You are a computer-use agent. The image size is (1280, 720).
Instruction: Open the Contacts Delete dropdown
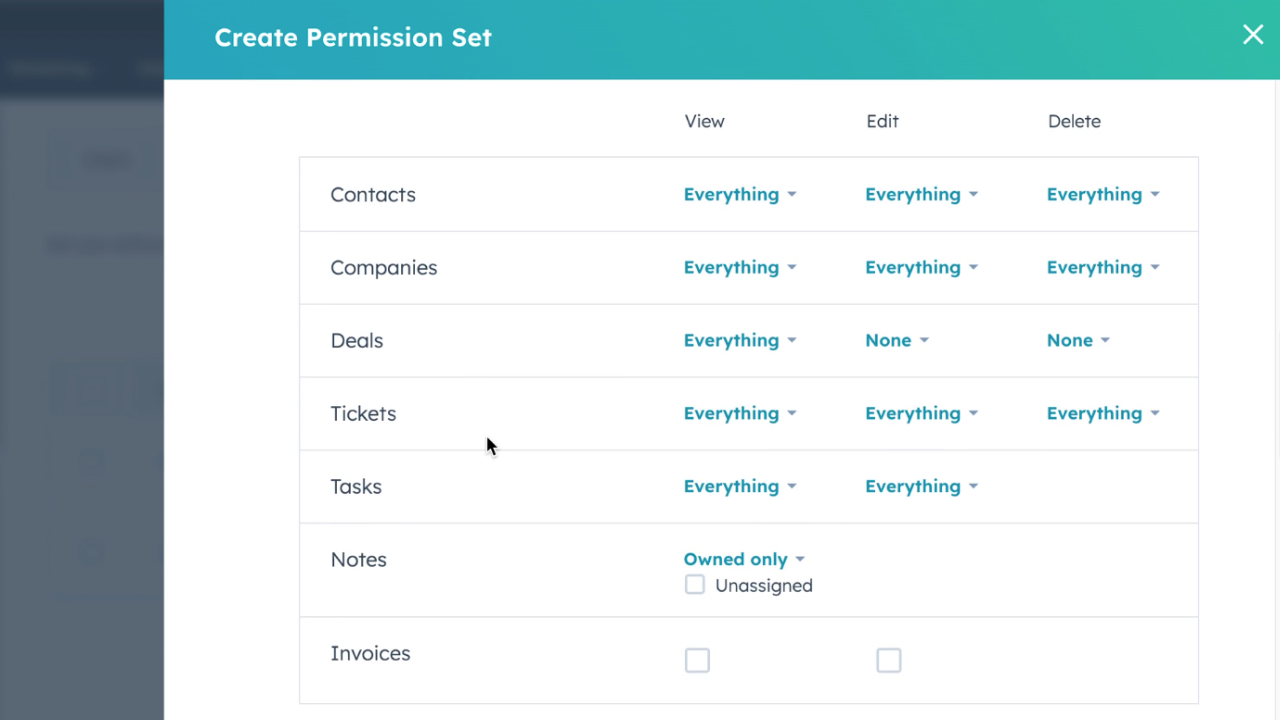1103,194
